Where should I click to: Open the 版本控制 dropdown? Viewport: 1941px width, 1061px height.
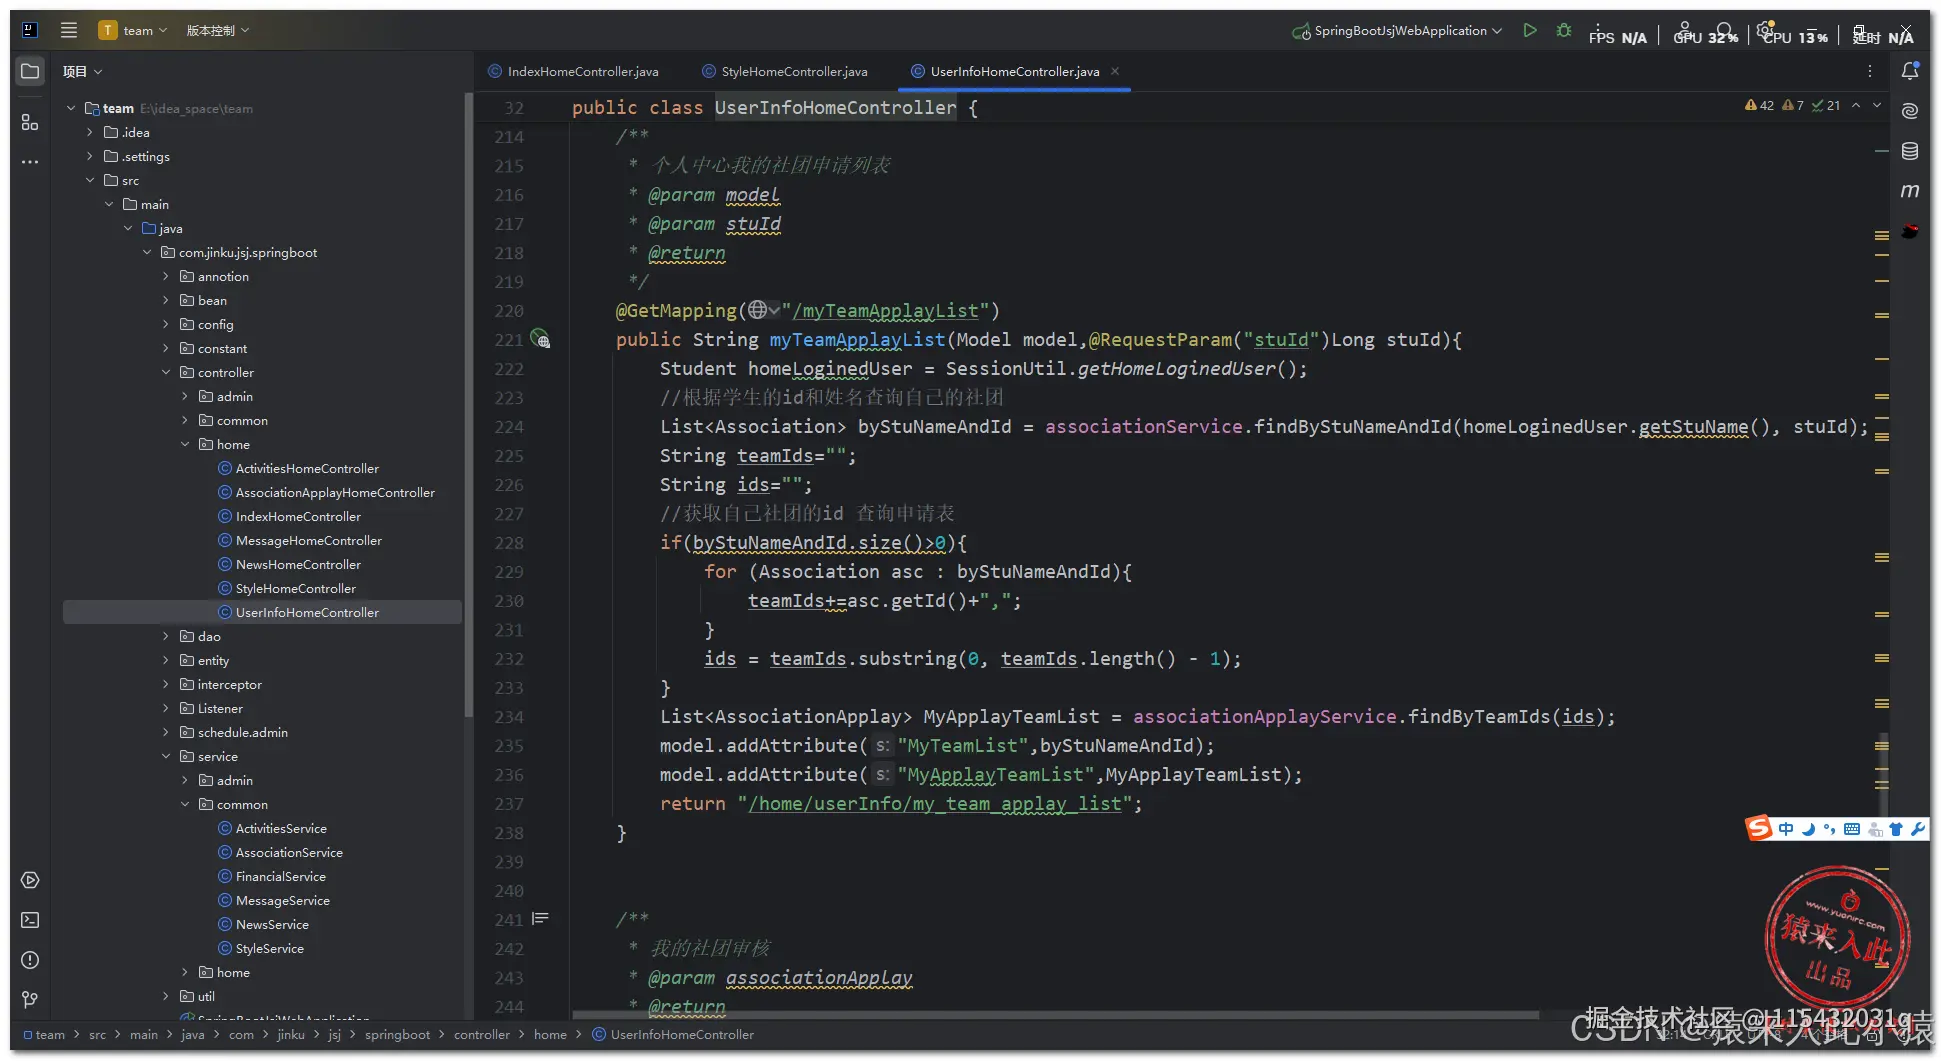tap(218, 30)
